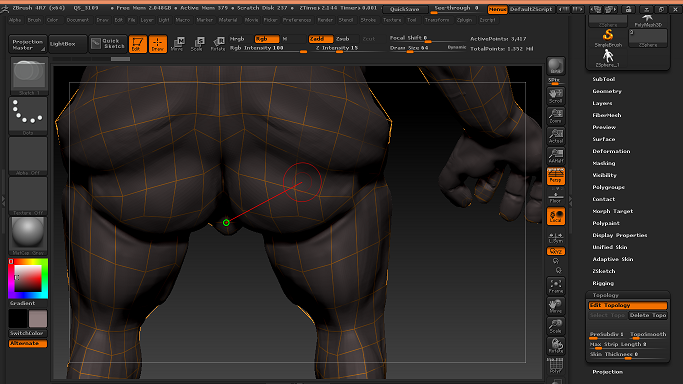Image resolution: width=683 pixels, height=384 pixels.
Task: Click the Actual size icon
Action: [x=556, y=136]
